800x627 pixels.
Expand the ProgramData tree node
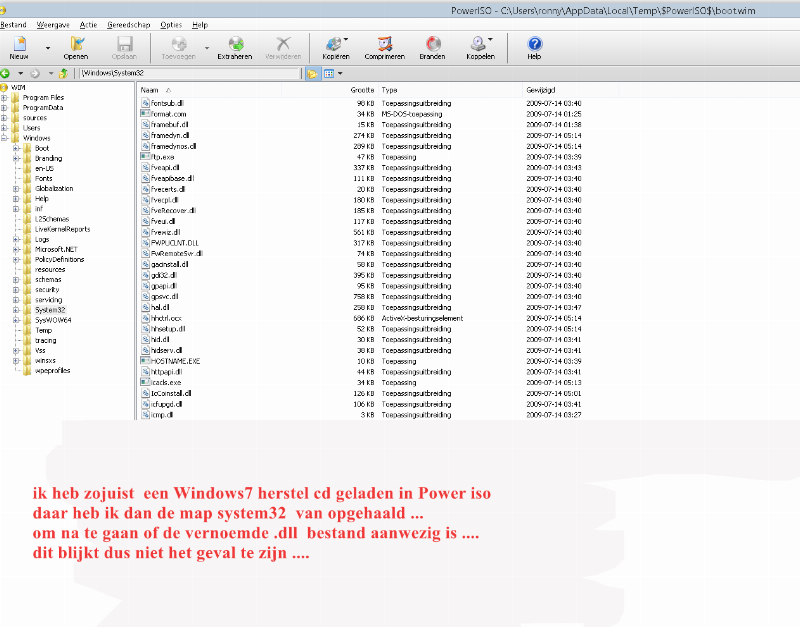4,108
